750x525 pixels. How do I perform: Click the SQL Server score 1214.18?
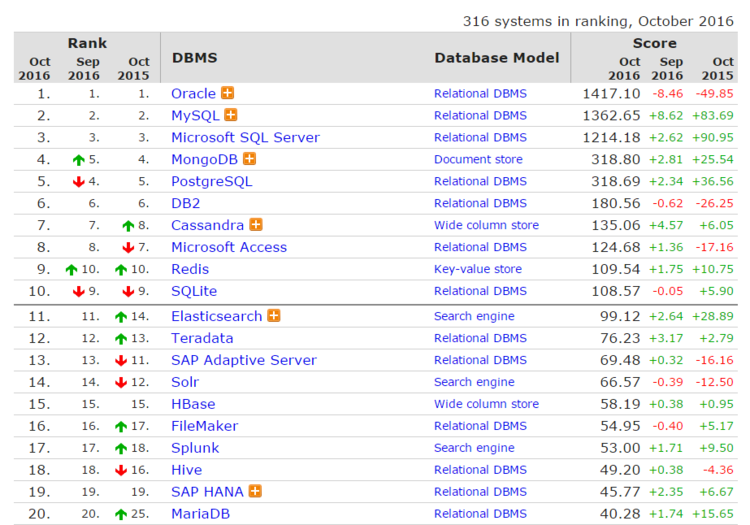pos(611,138)
